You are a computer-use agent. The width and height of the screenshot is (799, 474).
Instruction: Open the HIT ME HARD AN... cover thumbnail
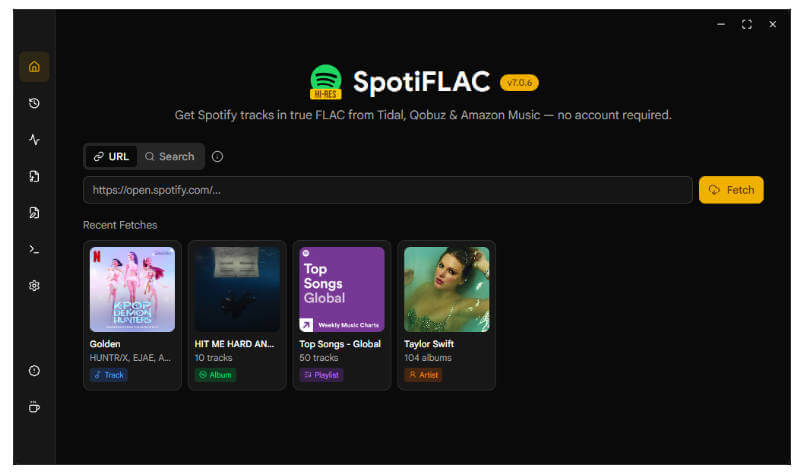point(237,289)
